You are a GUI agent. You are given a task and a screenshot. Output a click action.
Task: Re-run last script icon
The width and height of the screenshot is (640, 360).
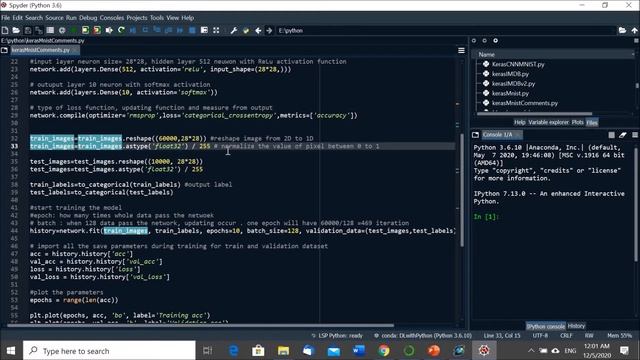(121, 30)
